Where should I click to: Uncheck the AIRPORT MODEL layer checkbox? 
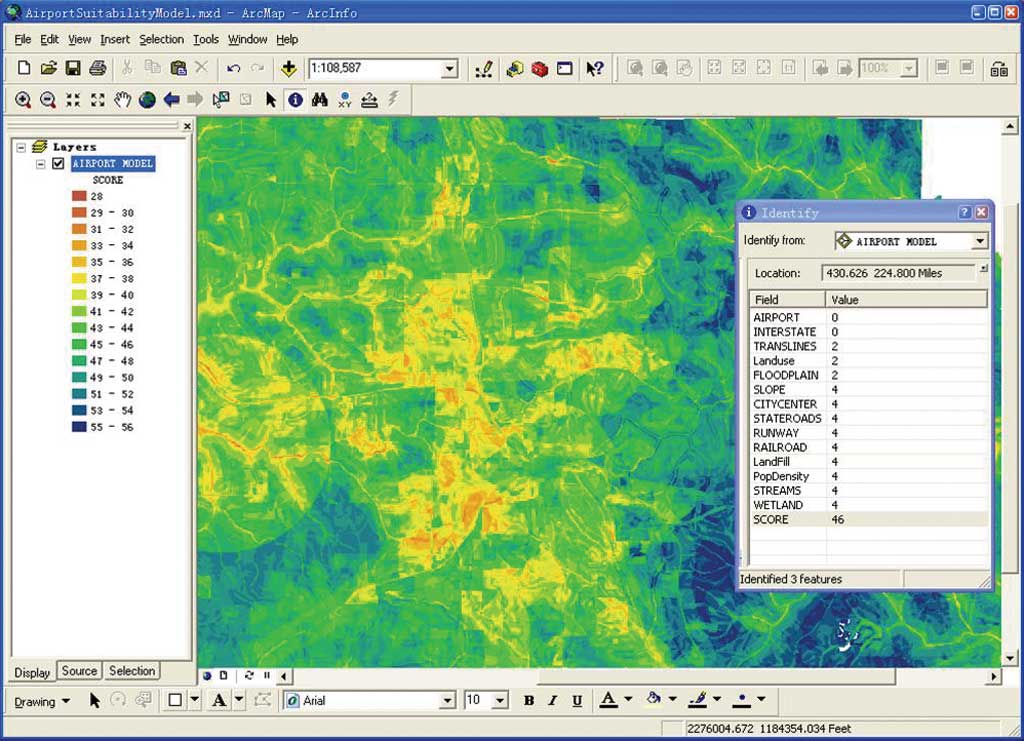point(58,164)
